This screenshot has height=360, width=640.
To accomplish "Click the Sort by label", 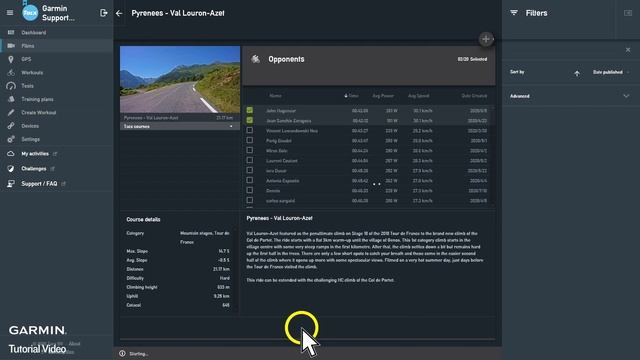I will point(517,72).
